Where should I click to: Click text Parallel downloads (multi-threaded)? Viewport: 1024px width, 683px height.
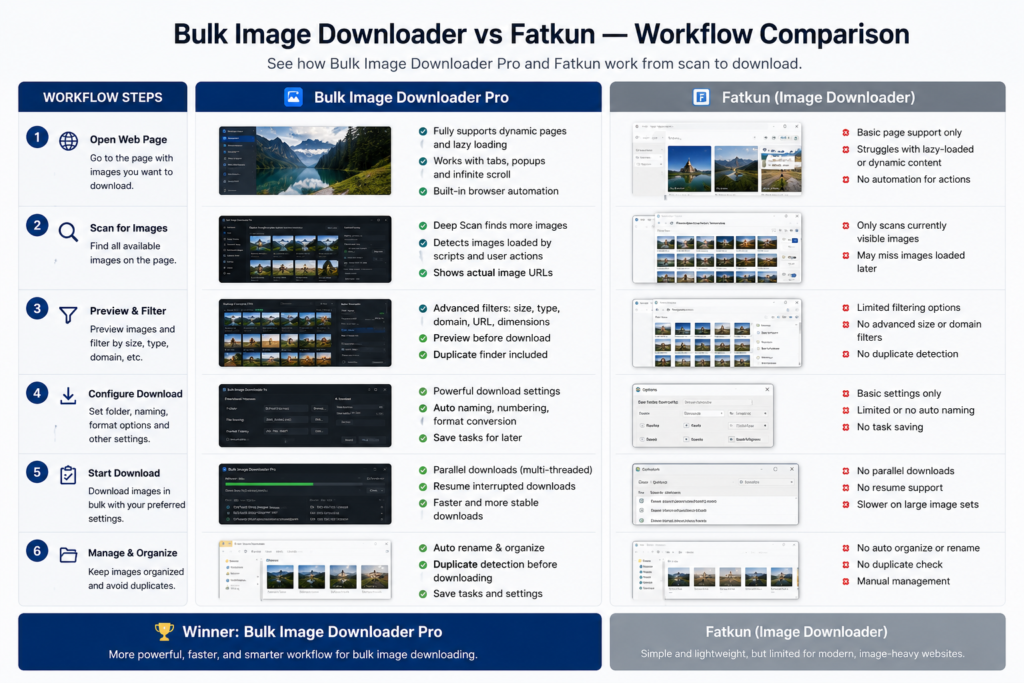pyautogui.click(x=513, y=469)
